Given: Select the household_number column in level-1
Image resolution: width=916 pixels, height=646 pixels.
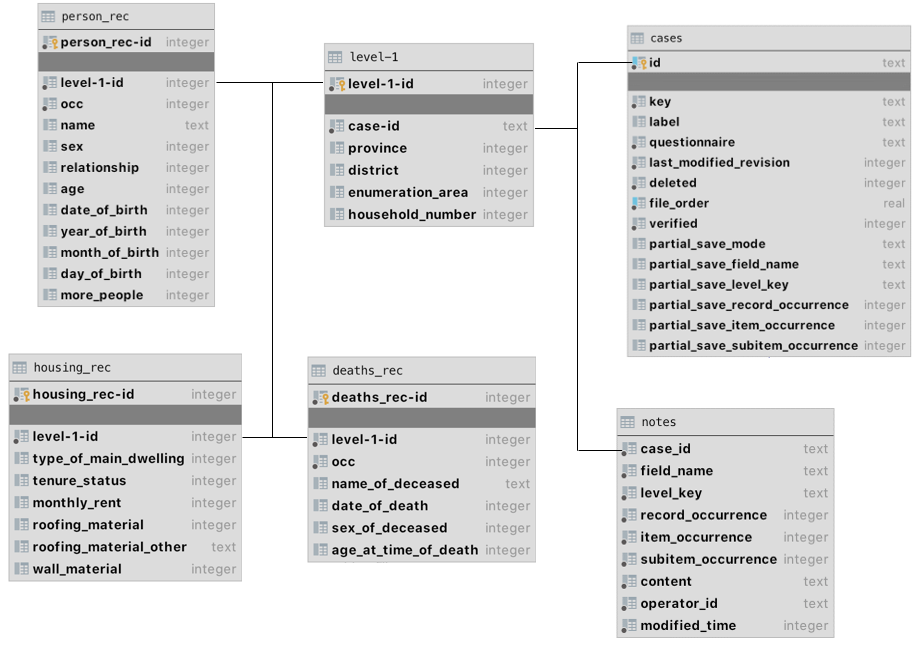Looking at the screenshot, I should (411, 214).
